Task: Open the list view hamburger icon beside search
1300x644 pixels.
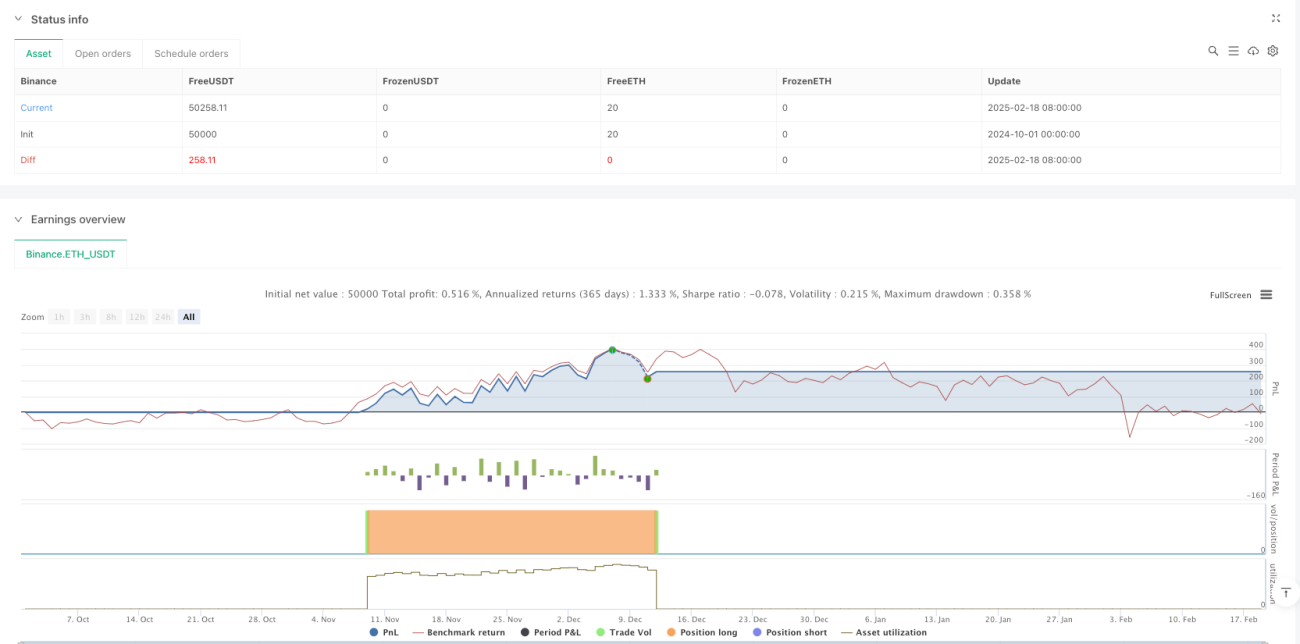Action: (1233, 51)
